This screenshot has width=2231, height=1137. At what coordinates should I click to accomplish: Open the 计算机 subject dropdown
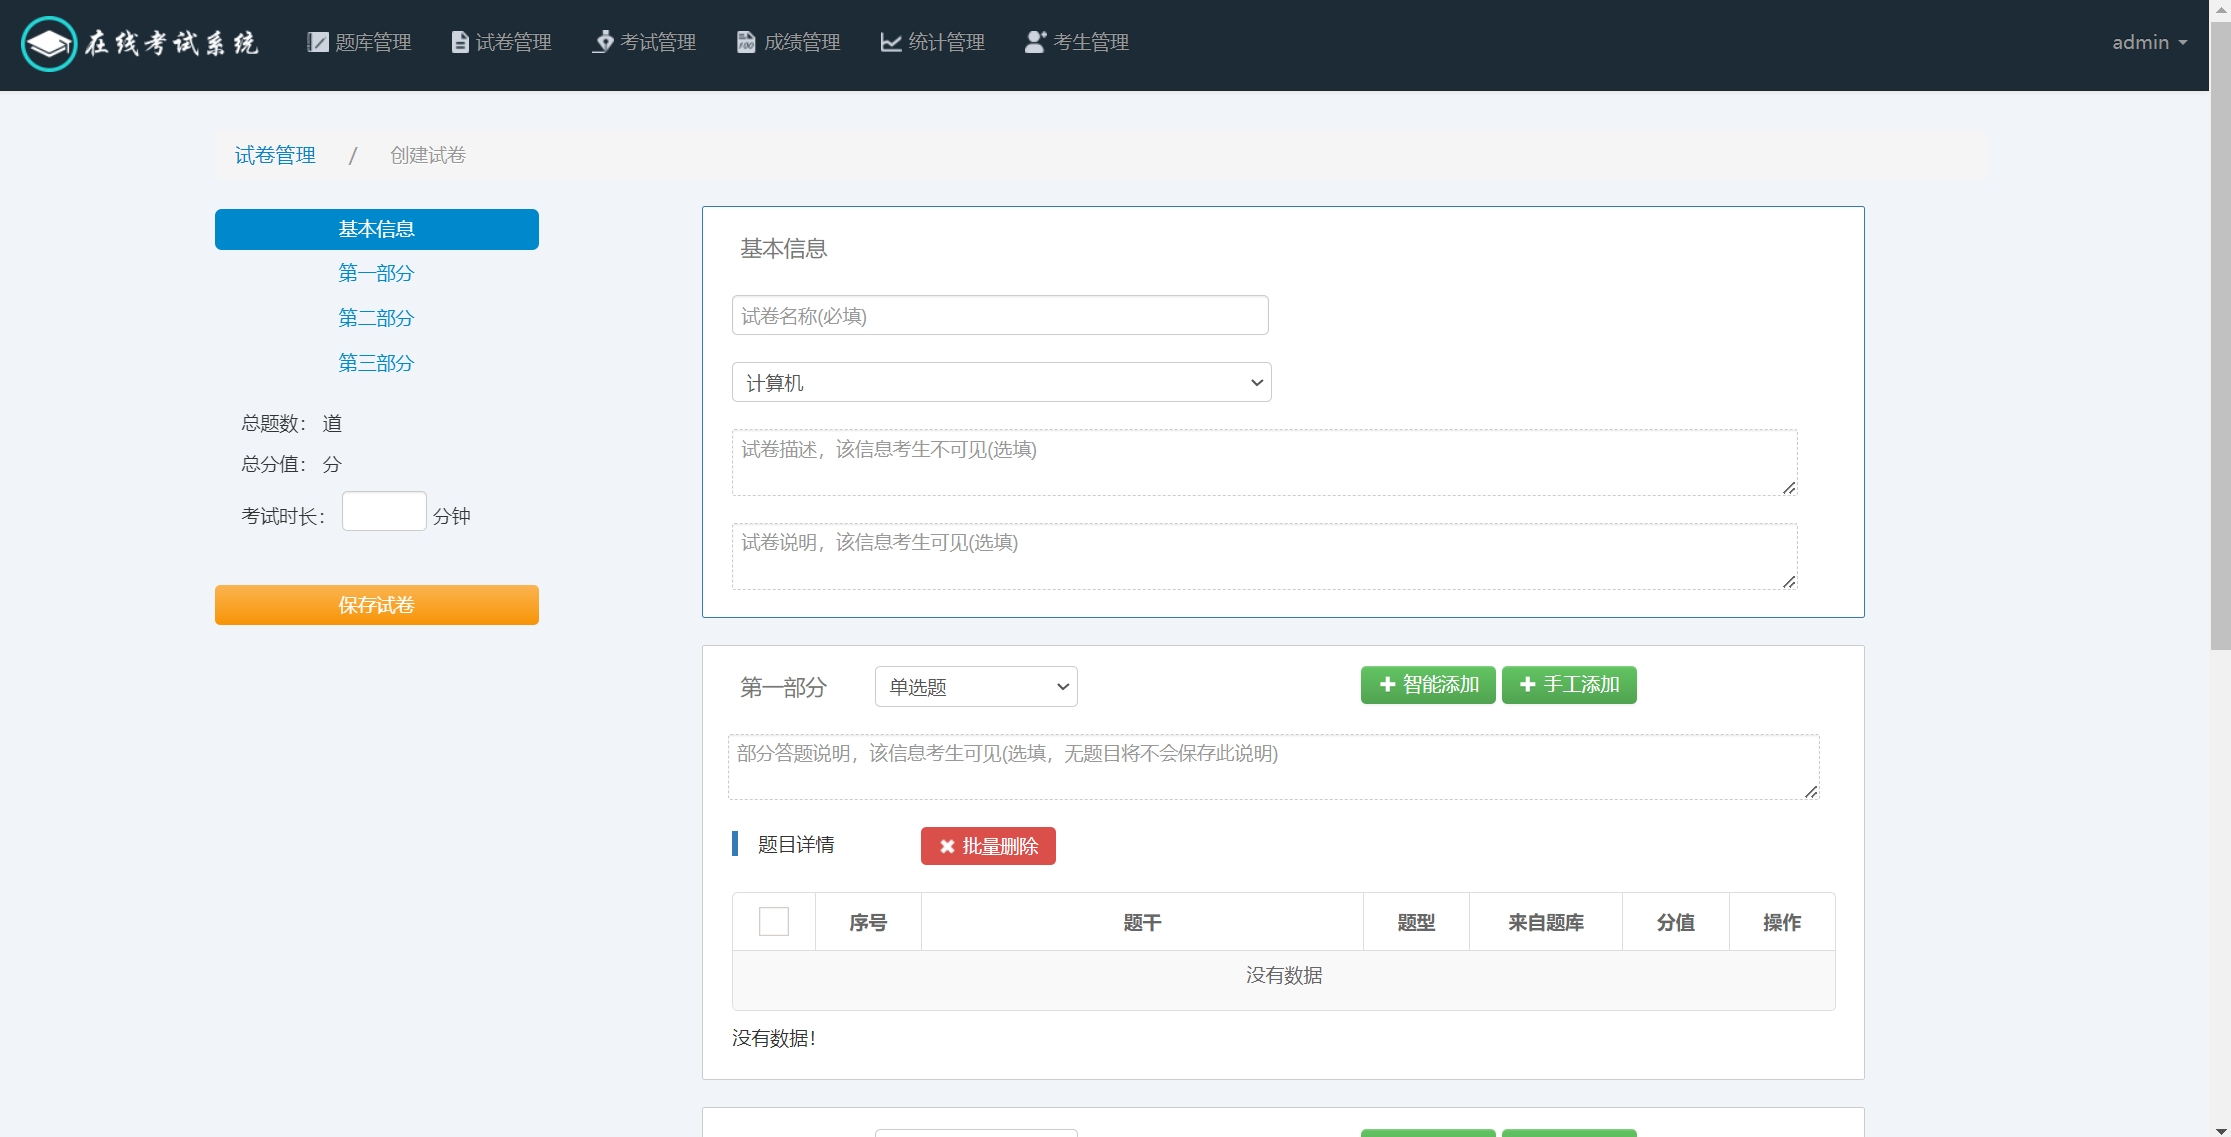click(1002, 382)
